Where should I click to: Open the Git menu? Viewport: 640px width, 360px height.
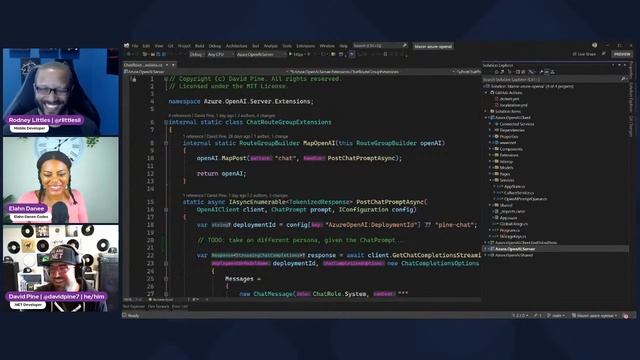click(x=171, y=46)
